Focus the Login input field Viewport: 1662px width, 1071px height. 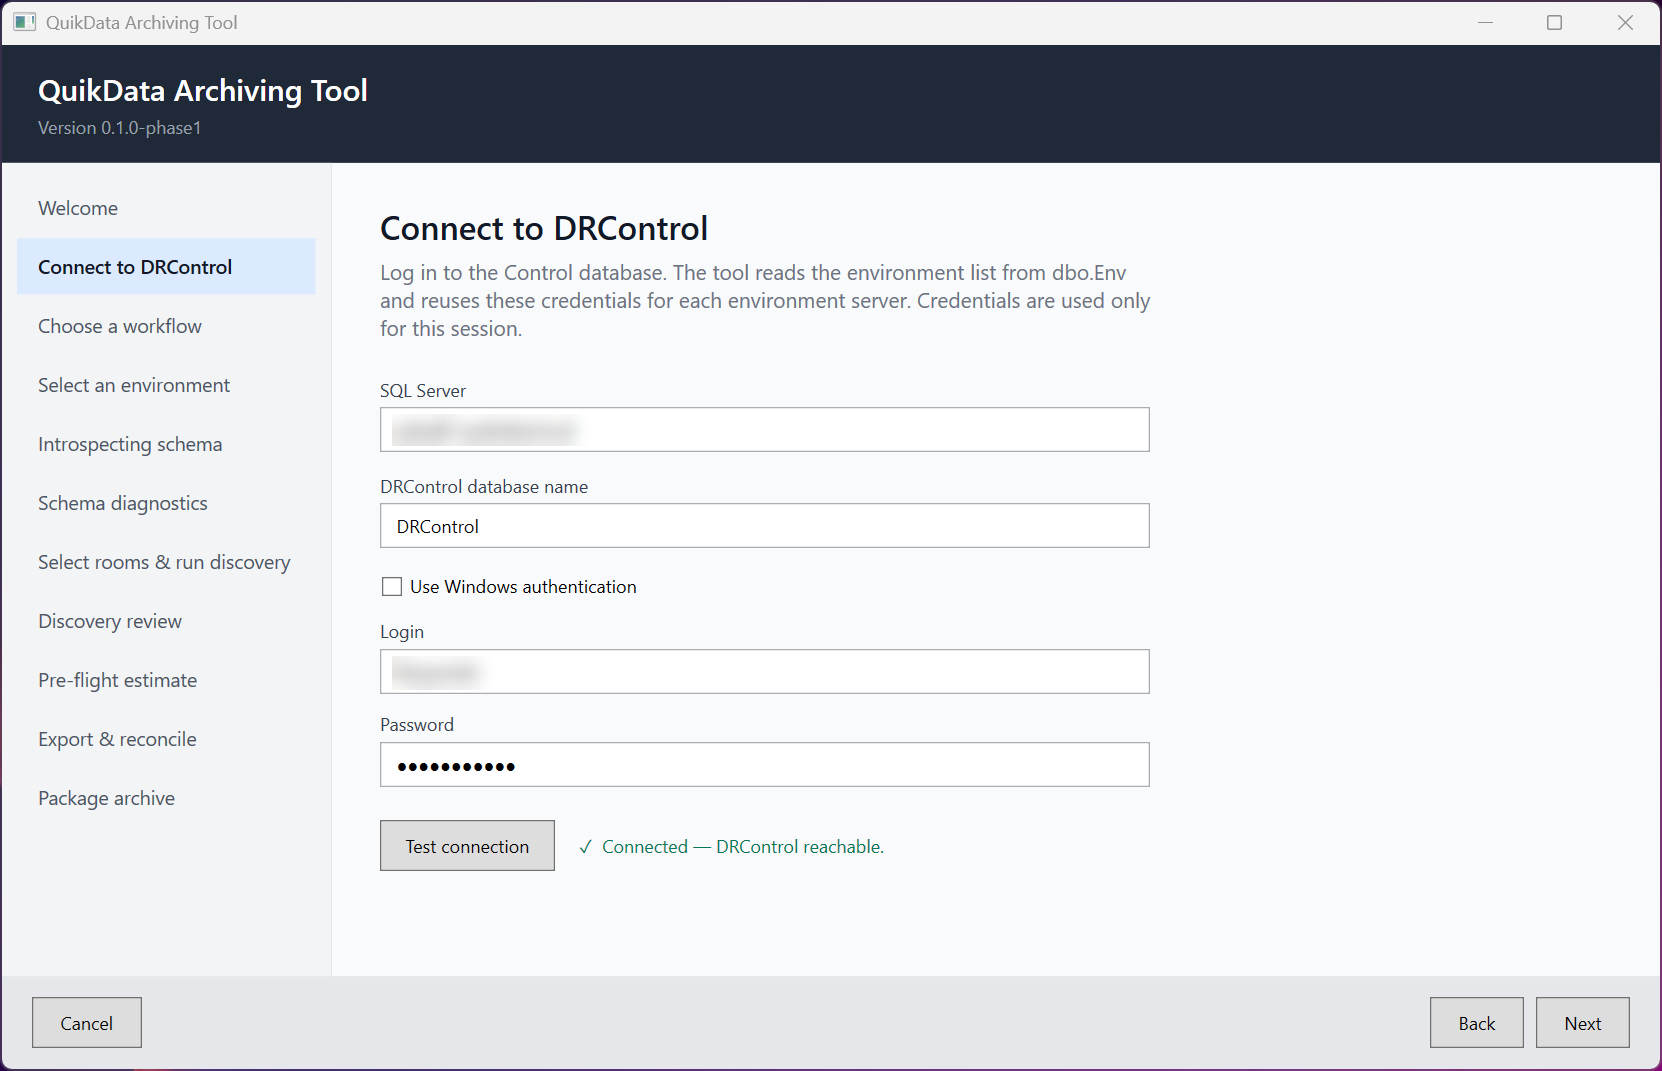765,672
